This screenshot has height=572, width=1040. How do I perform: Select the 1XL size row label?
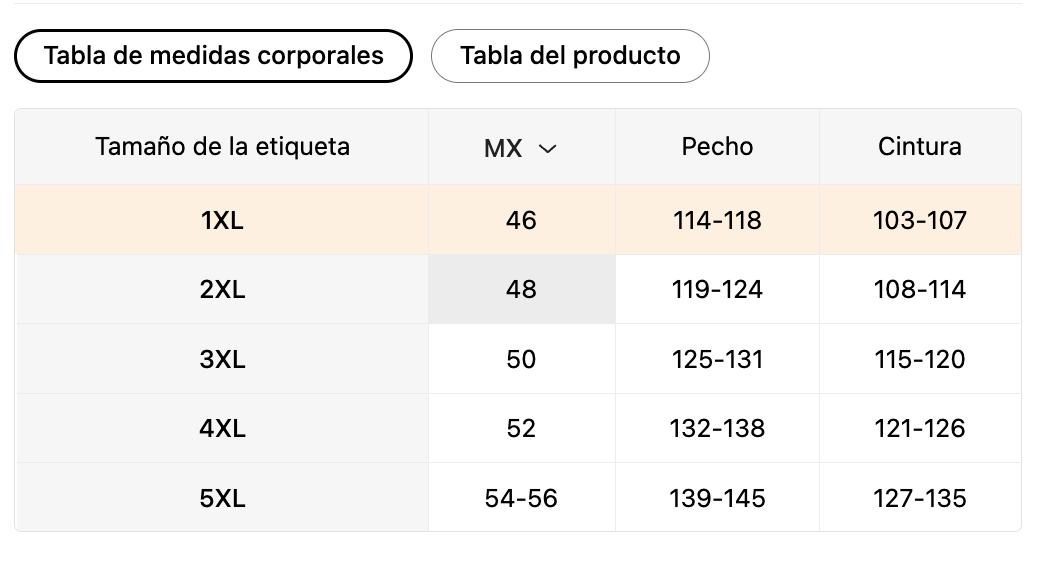[x=222, y=220]
